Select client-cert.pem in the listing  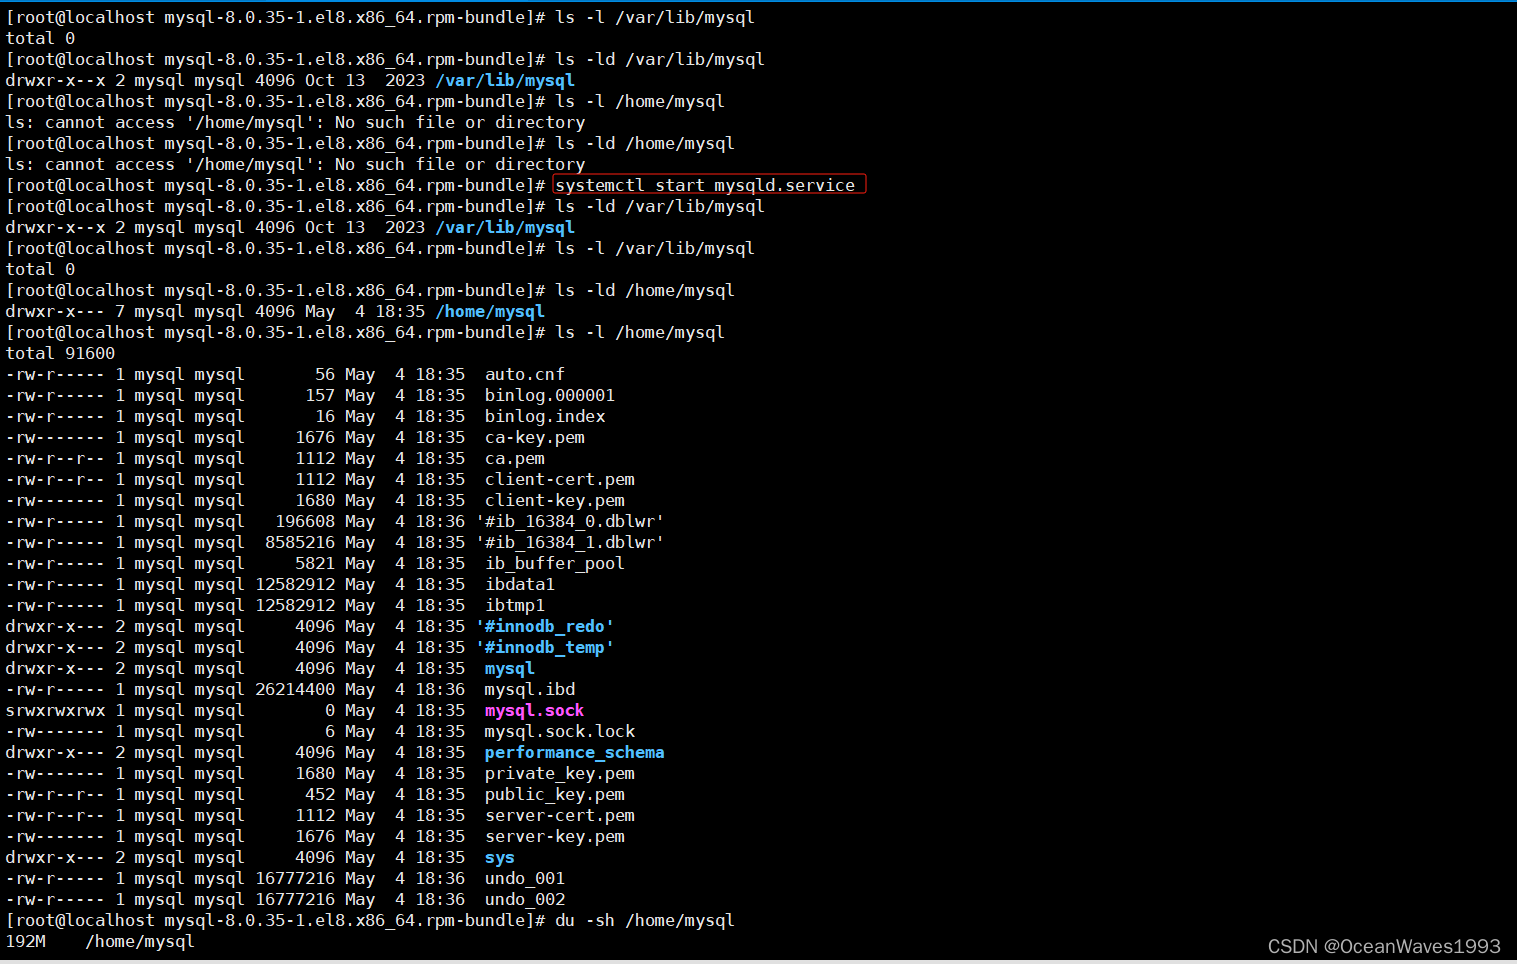(x=560, y=479)
